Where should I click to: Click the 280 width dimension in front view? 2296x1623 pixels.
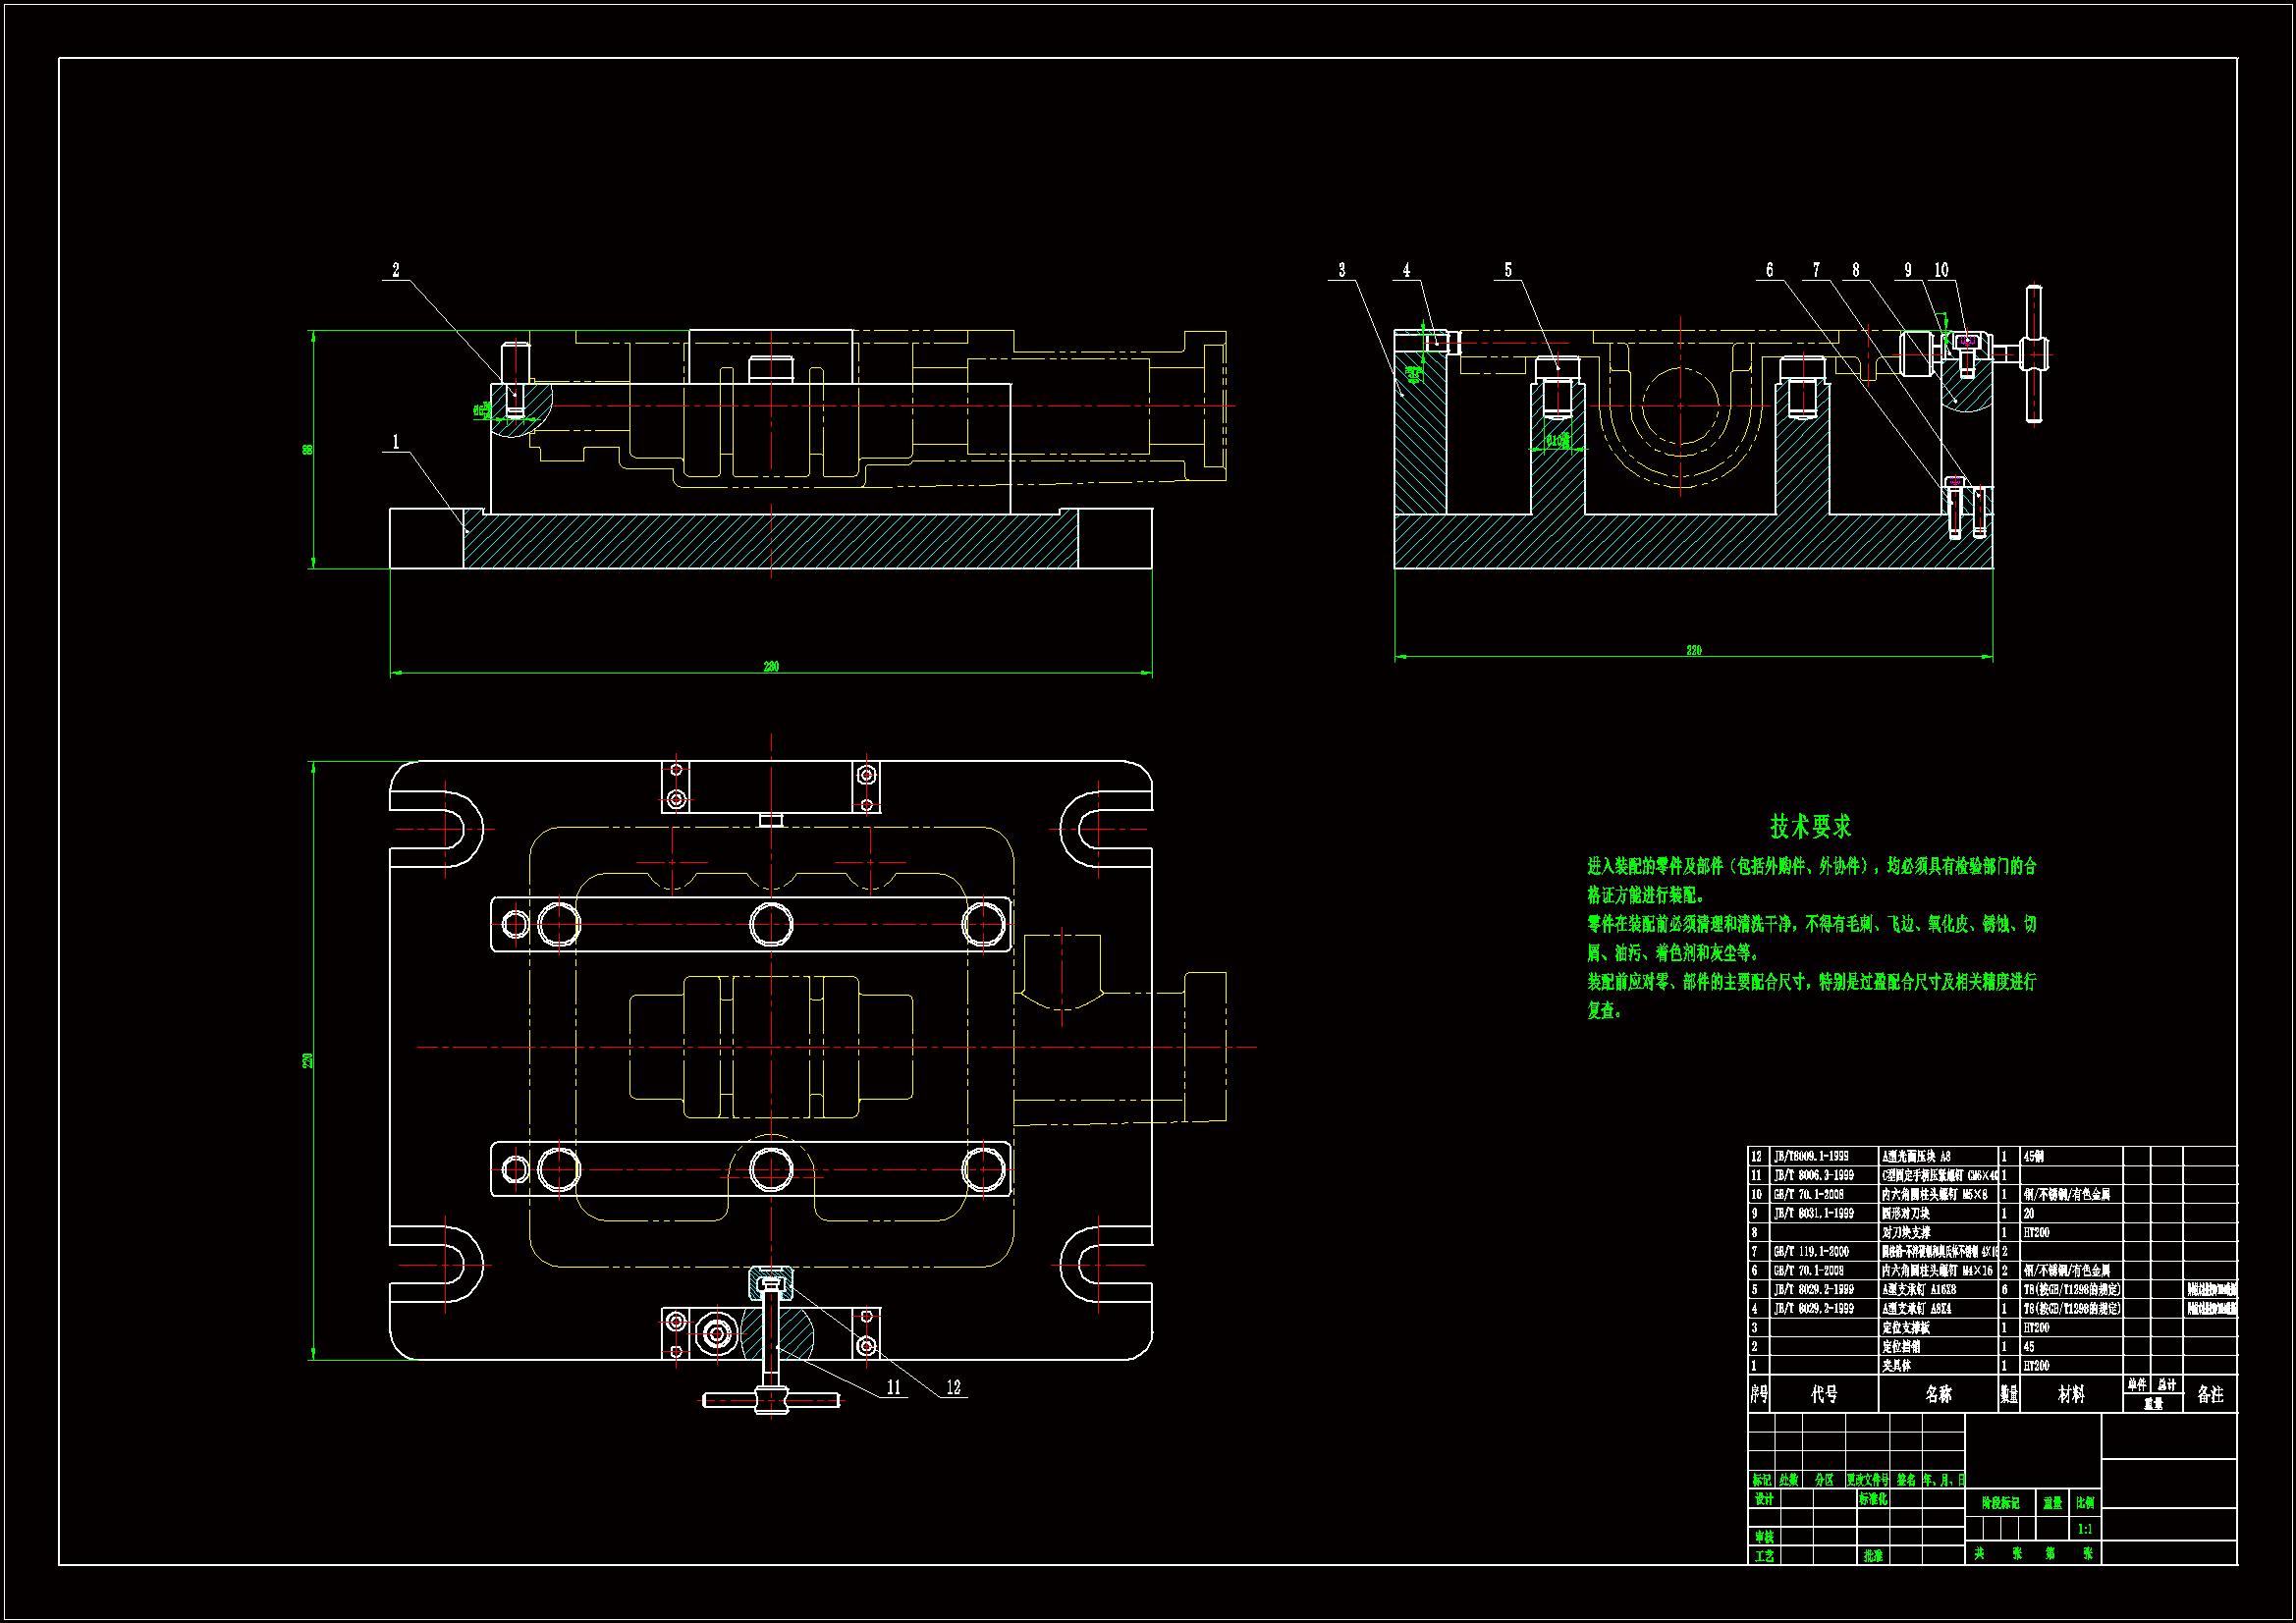771,666
